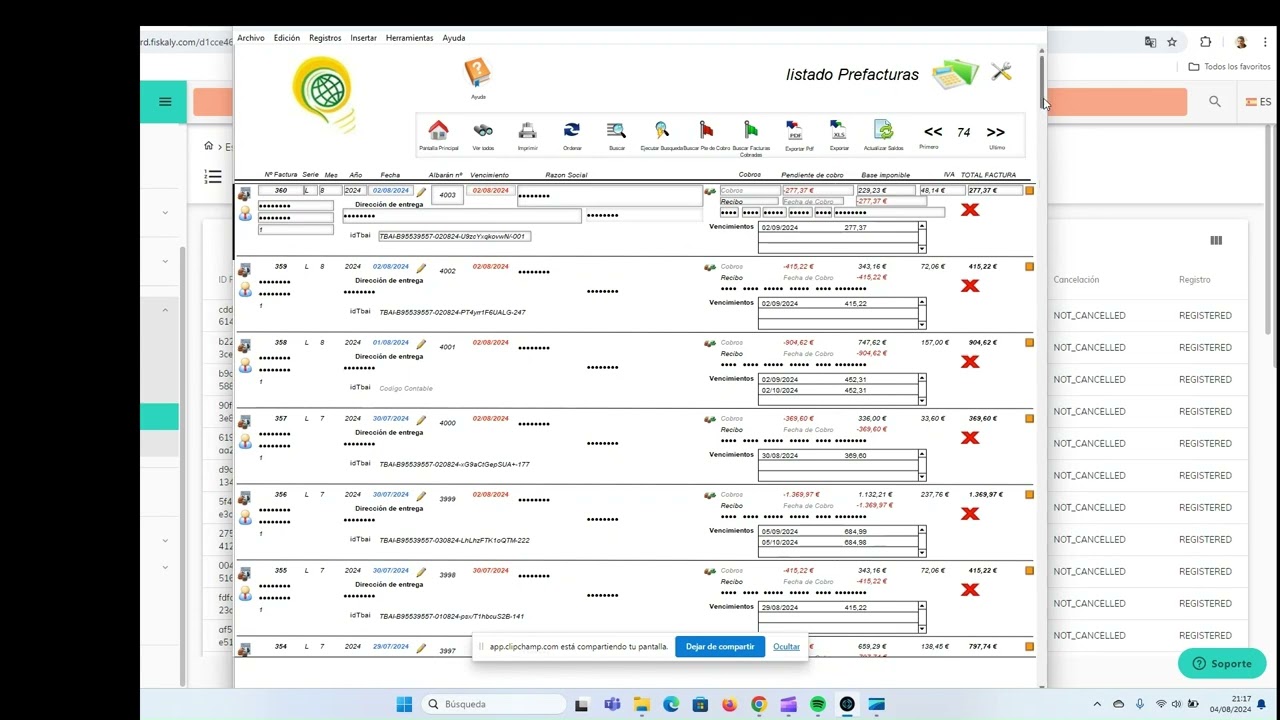Click the Buscar magnifier icon

click(x=617, y=131)
